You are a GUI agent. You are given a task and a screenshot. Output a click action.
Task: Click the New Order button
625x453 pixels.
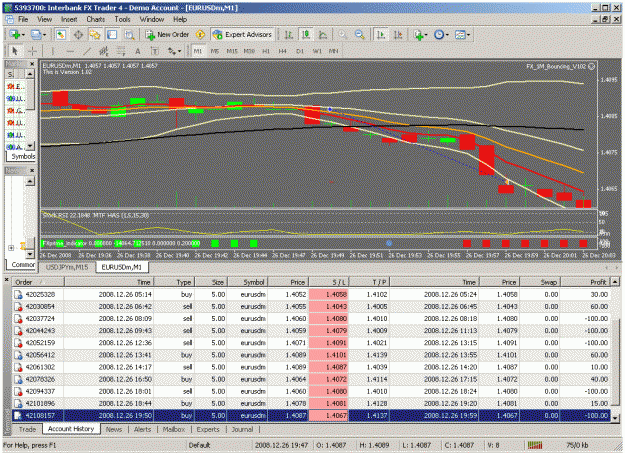167,35
